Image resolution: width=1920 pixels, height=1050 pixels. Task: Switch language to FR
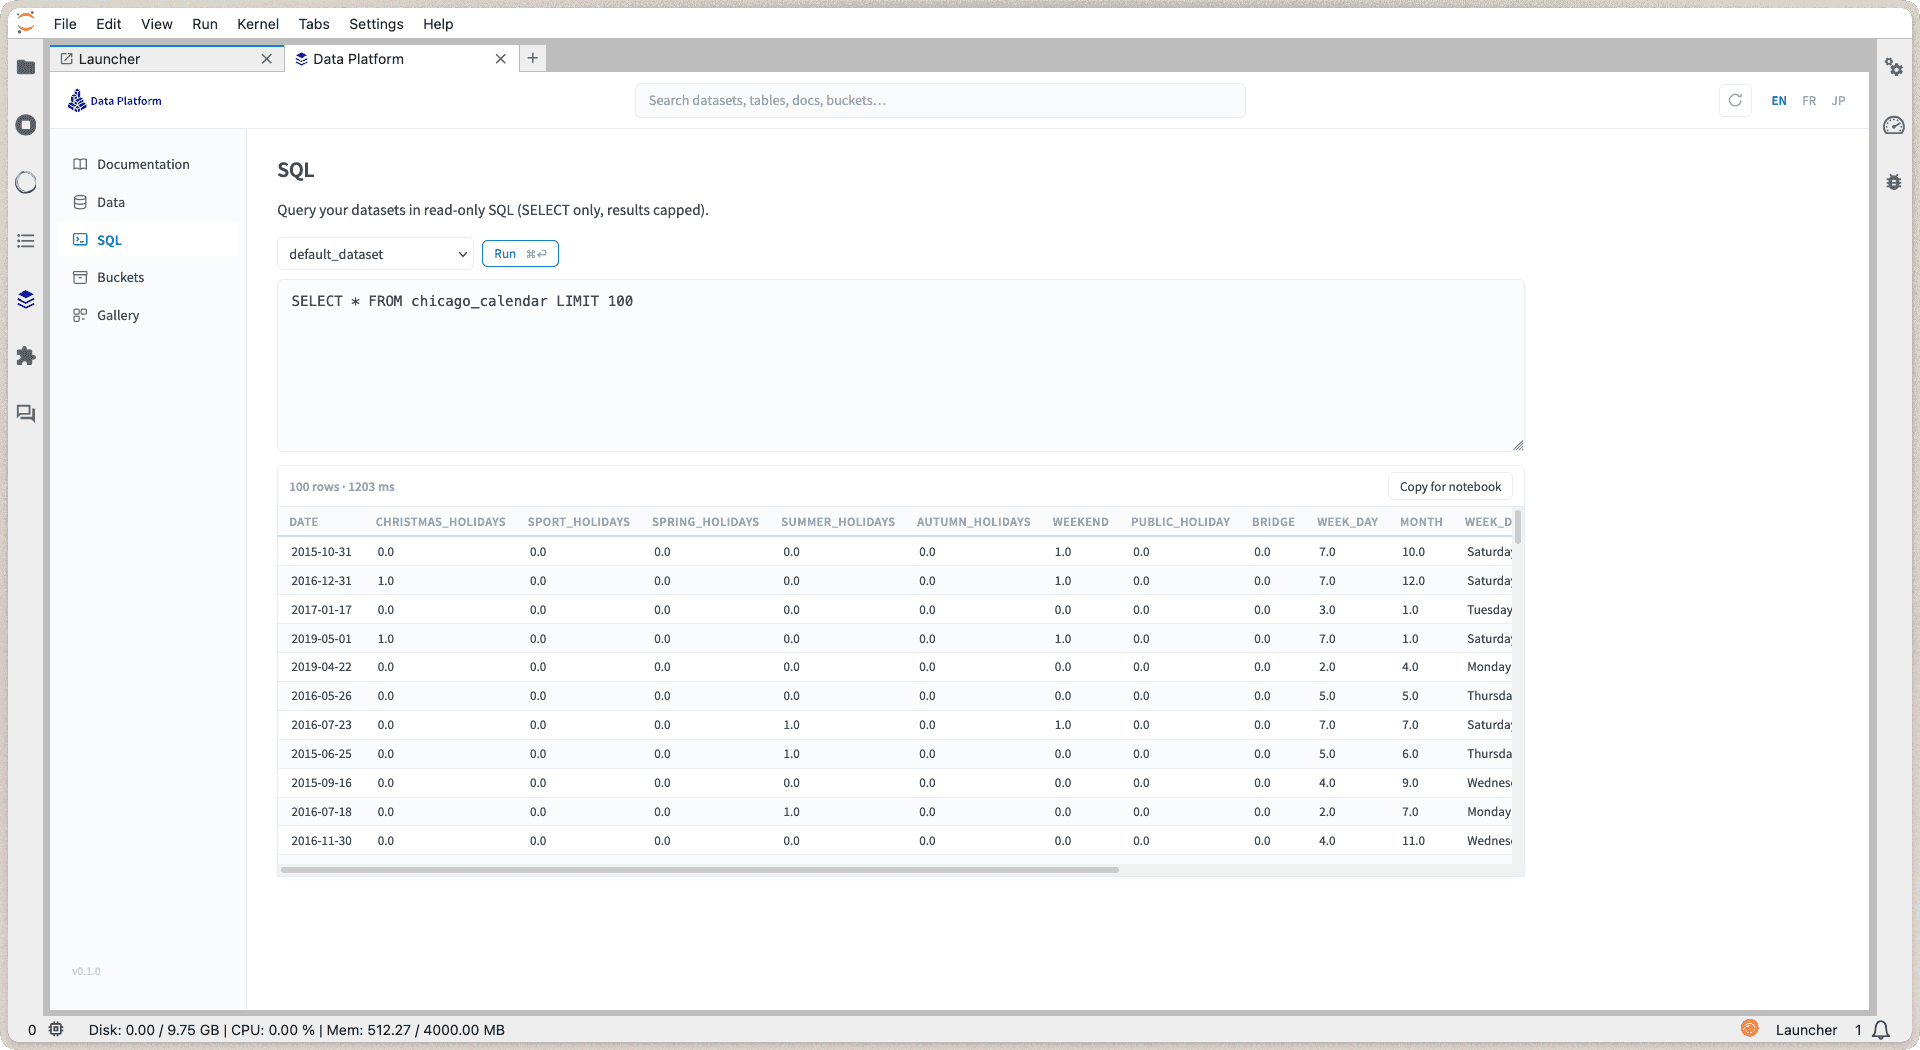1809,100
